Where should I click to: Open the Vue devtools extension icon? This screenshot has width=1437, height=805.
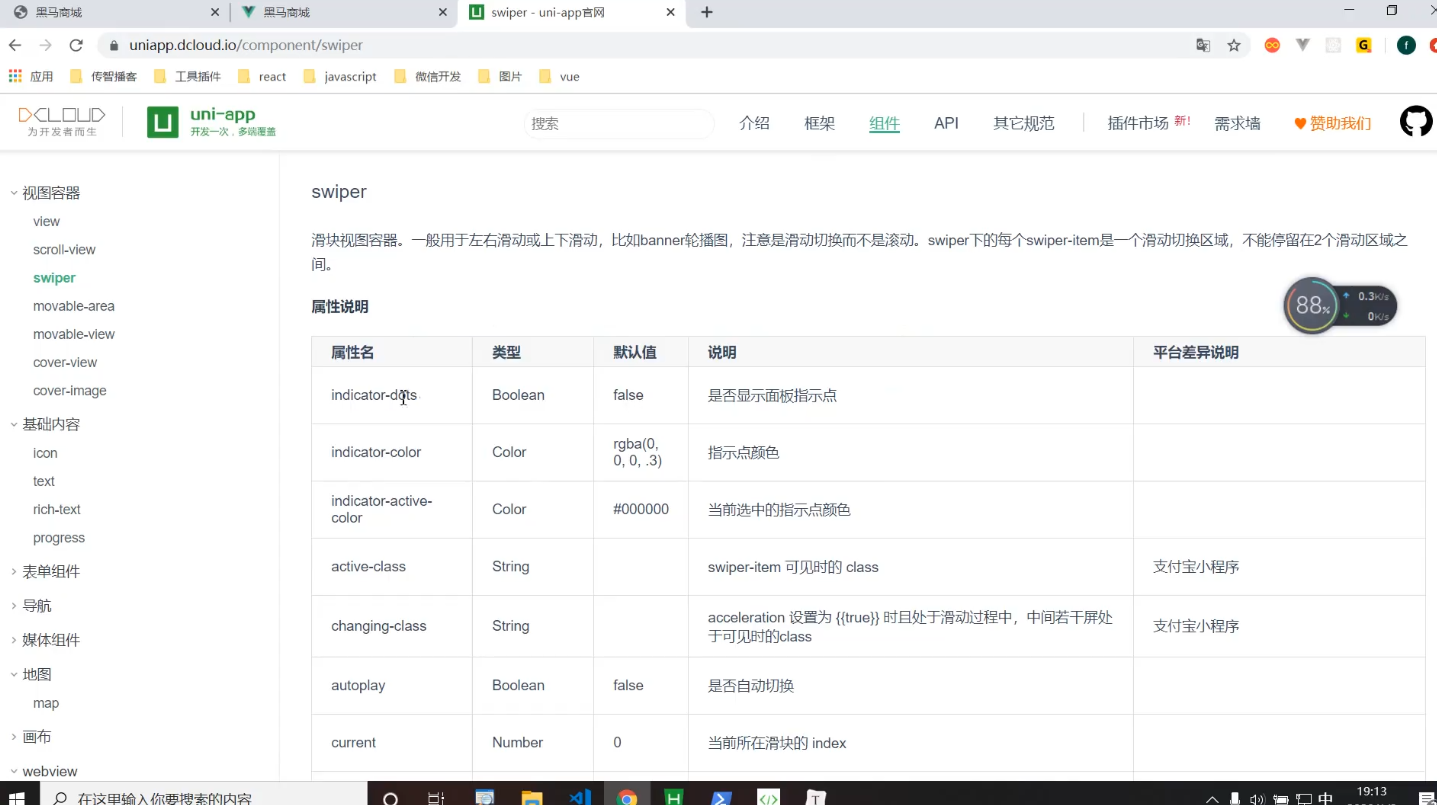tap(1301, 45)
